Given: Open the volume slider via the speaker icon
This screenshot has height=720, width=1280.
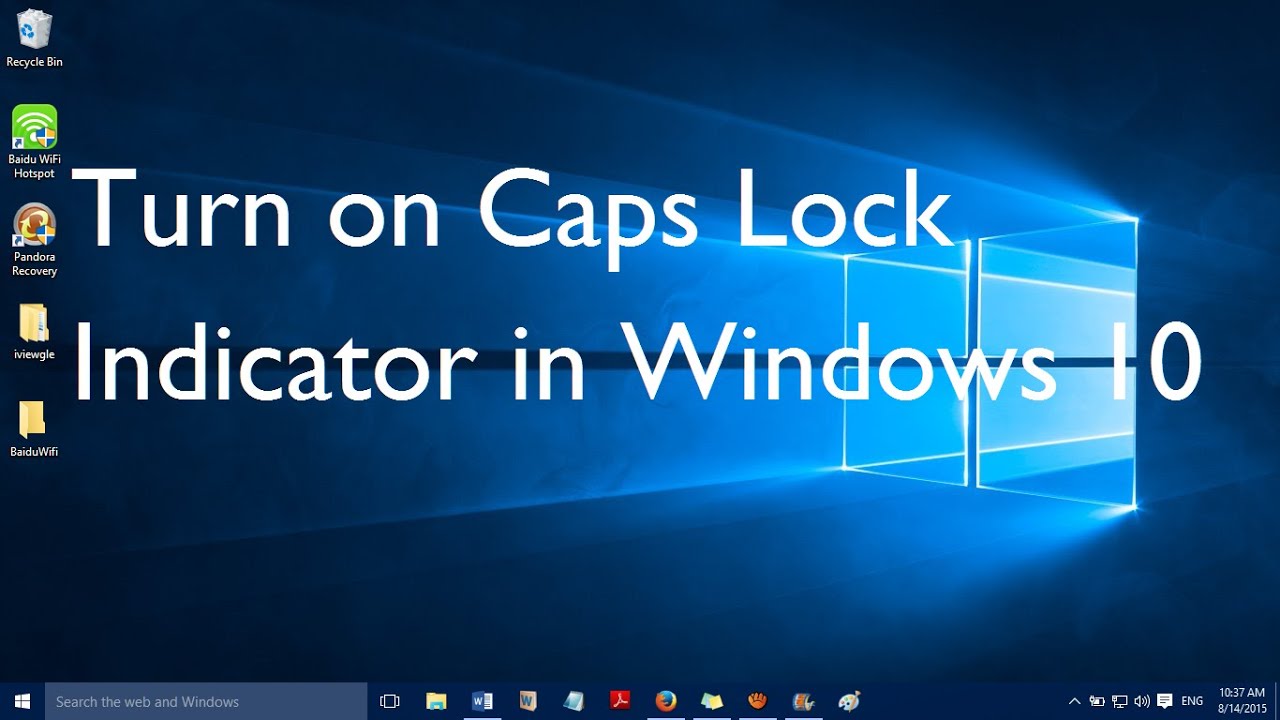Looking at the screenshot, I should [1141, 701].
